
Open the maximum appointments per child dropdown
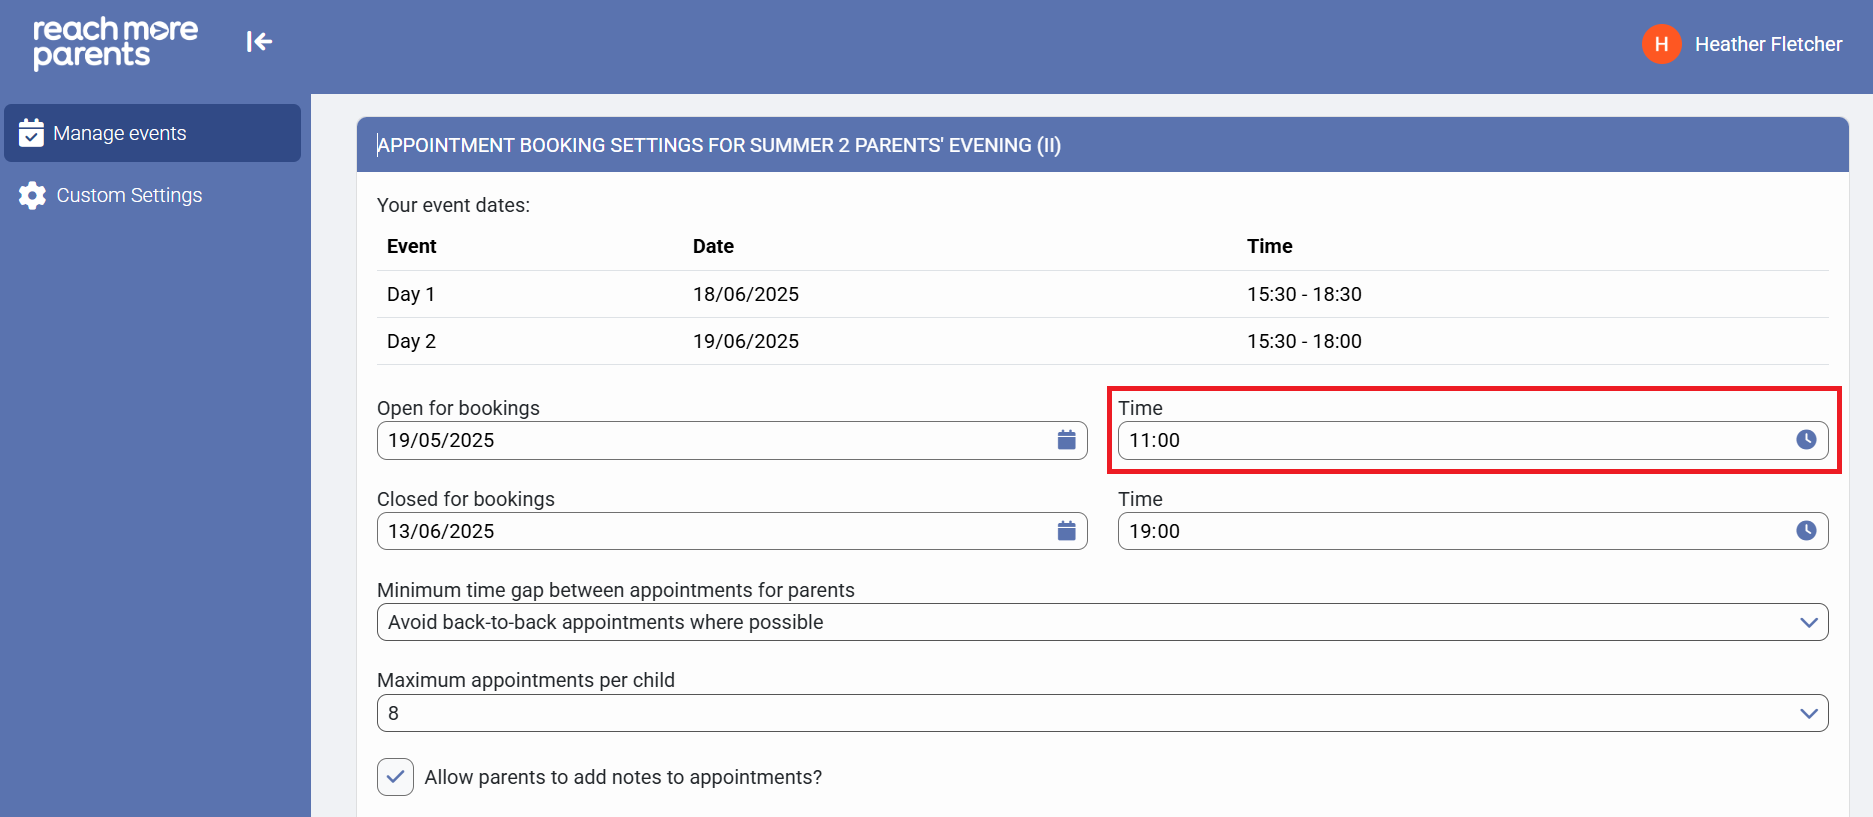point(1807,713)
